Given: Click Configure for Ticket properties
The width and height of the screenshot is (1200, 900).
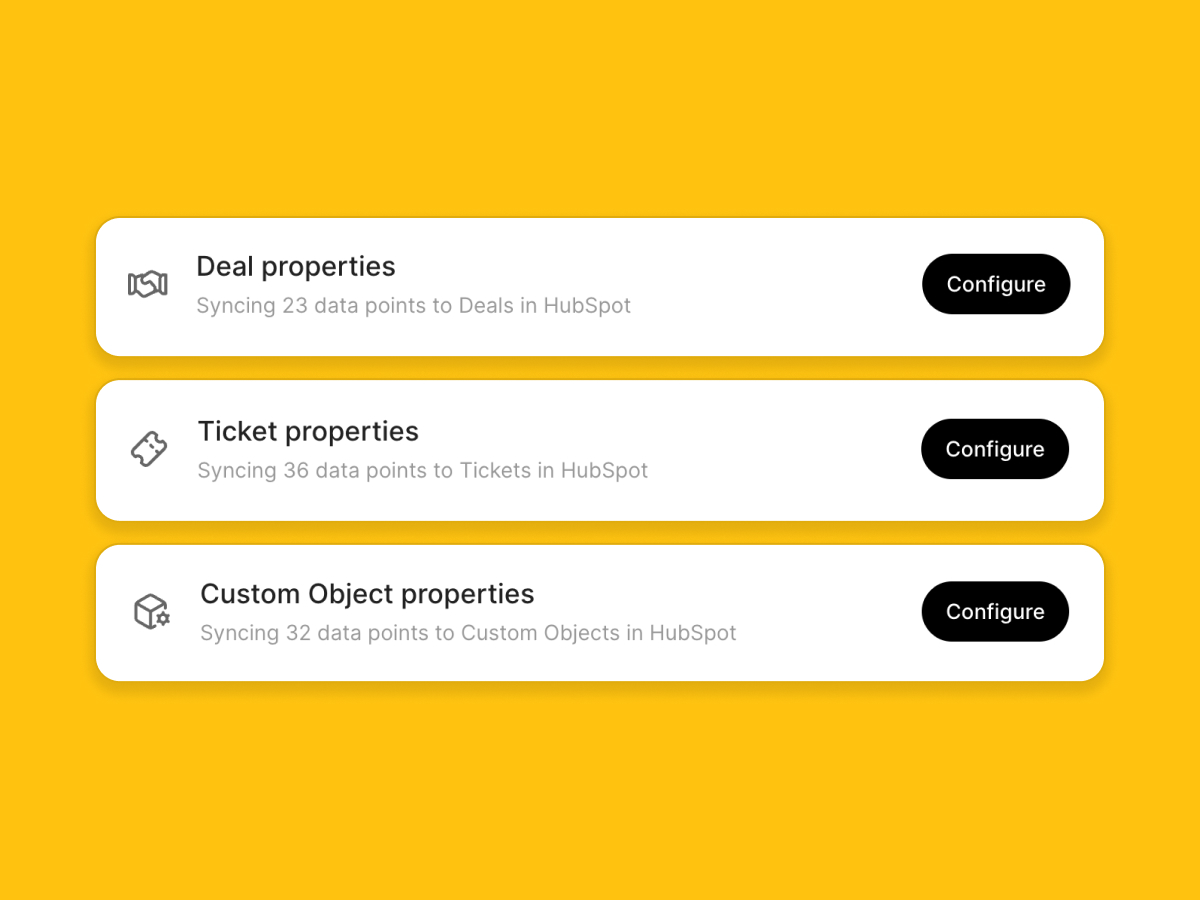Looking at the screenshot, I should click(x=995, y=449).
